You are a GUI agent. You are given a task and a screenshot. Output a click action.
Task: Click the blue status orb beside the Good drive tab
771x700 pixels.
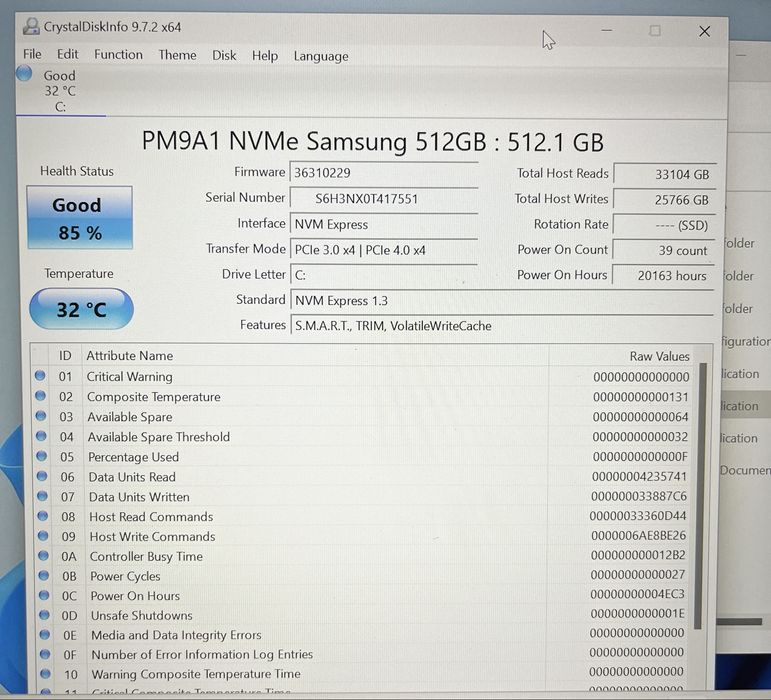click(24, 74)
